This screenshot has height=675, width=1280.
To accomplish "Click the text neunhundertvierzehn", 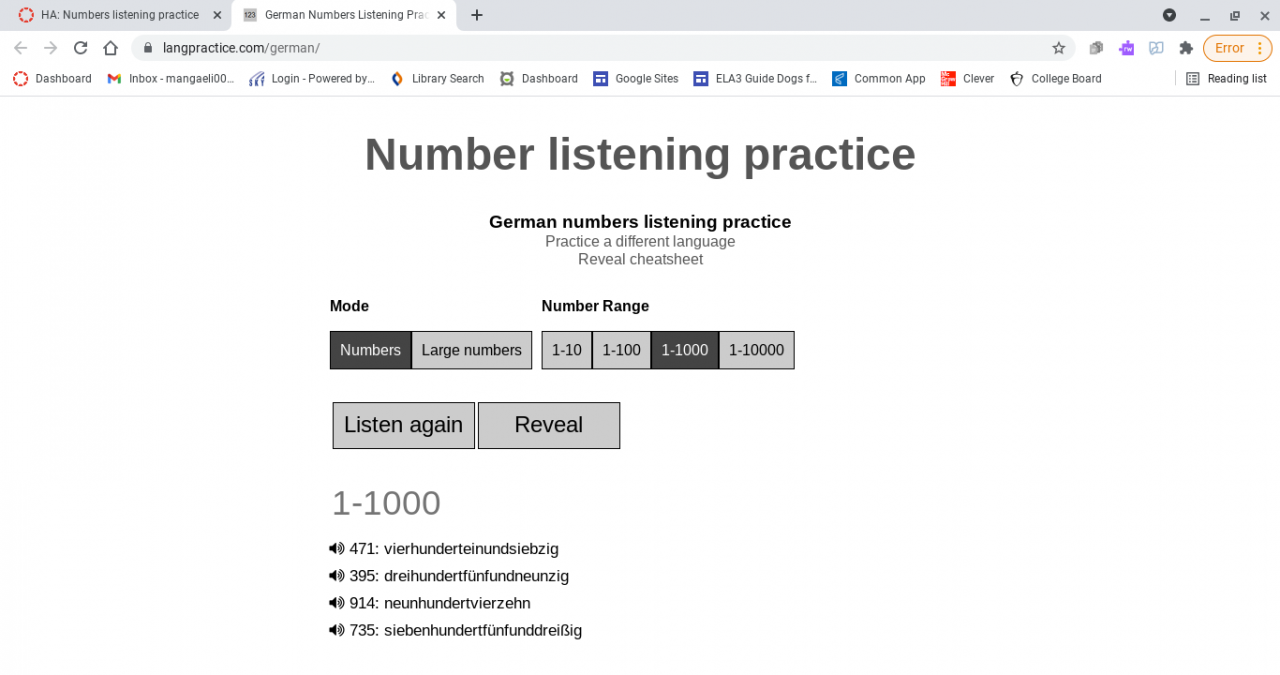I will pos(457,603).
